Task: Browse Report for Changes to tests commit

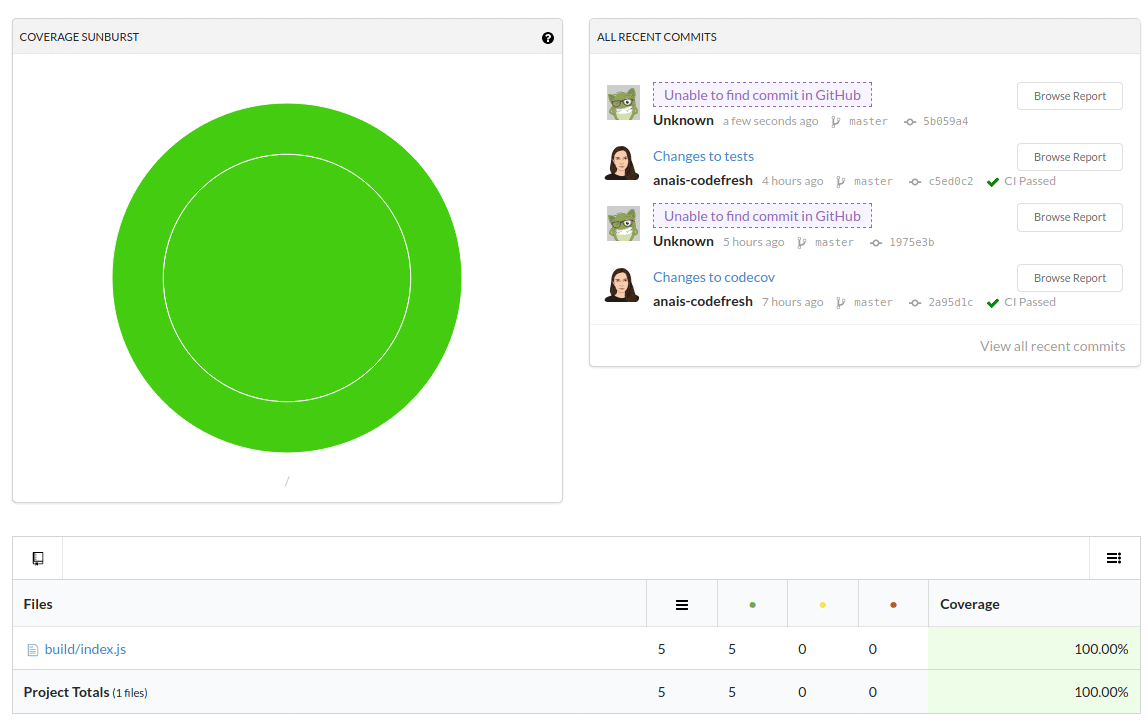Action: tap(1069, 157)
